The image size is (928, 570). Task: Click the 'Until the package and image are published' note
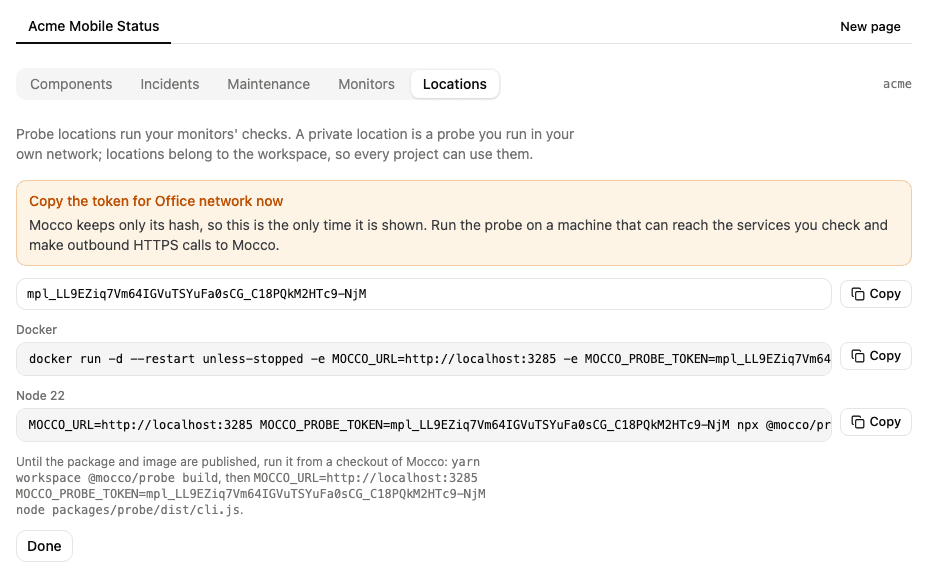[x=251, y=485]
